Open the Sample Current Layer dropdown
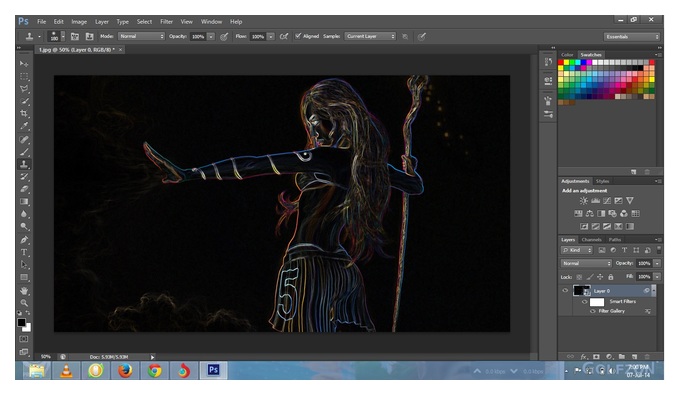Viewport: 680px width, 395px height. pos(370,36)
